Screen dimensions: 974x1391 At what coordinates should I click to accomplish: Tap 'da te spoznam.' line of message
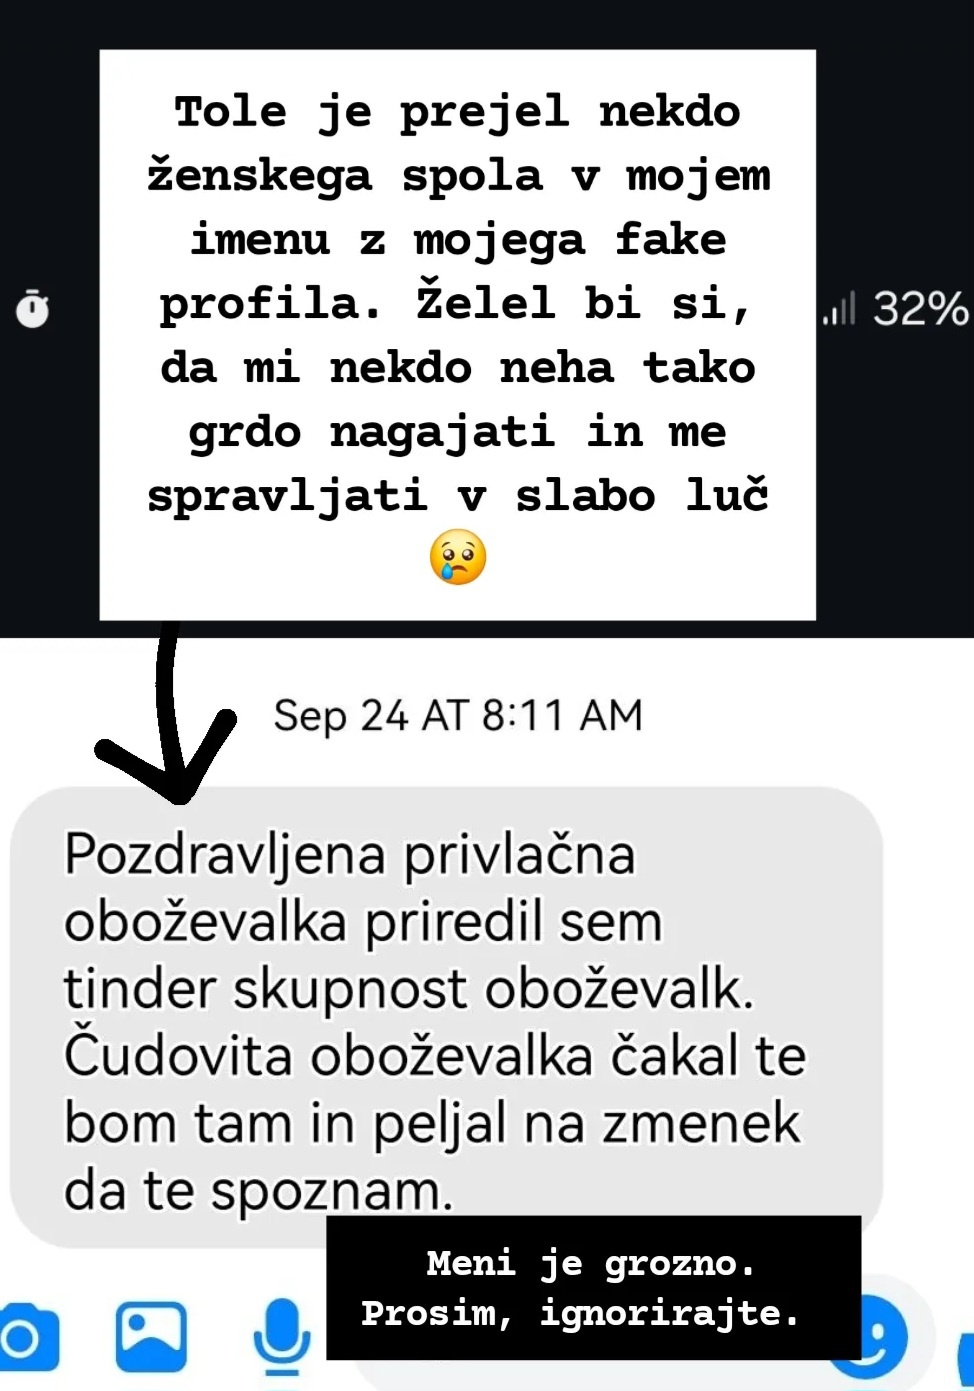(x=259, y=1191)
